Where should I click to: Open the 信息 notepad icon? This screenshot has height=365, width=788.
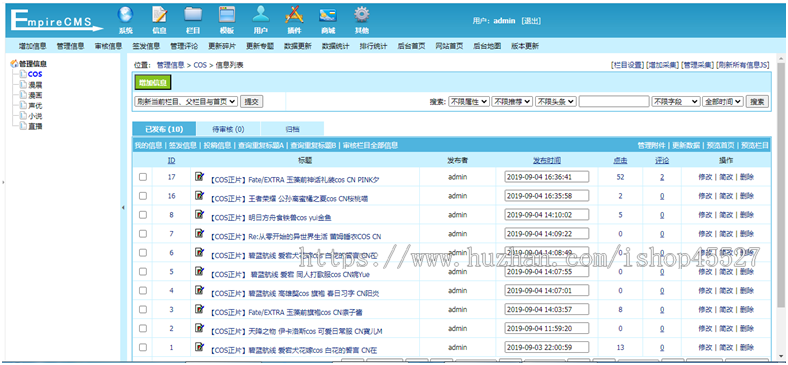(159, 15)
